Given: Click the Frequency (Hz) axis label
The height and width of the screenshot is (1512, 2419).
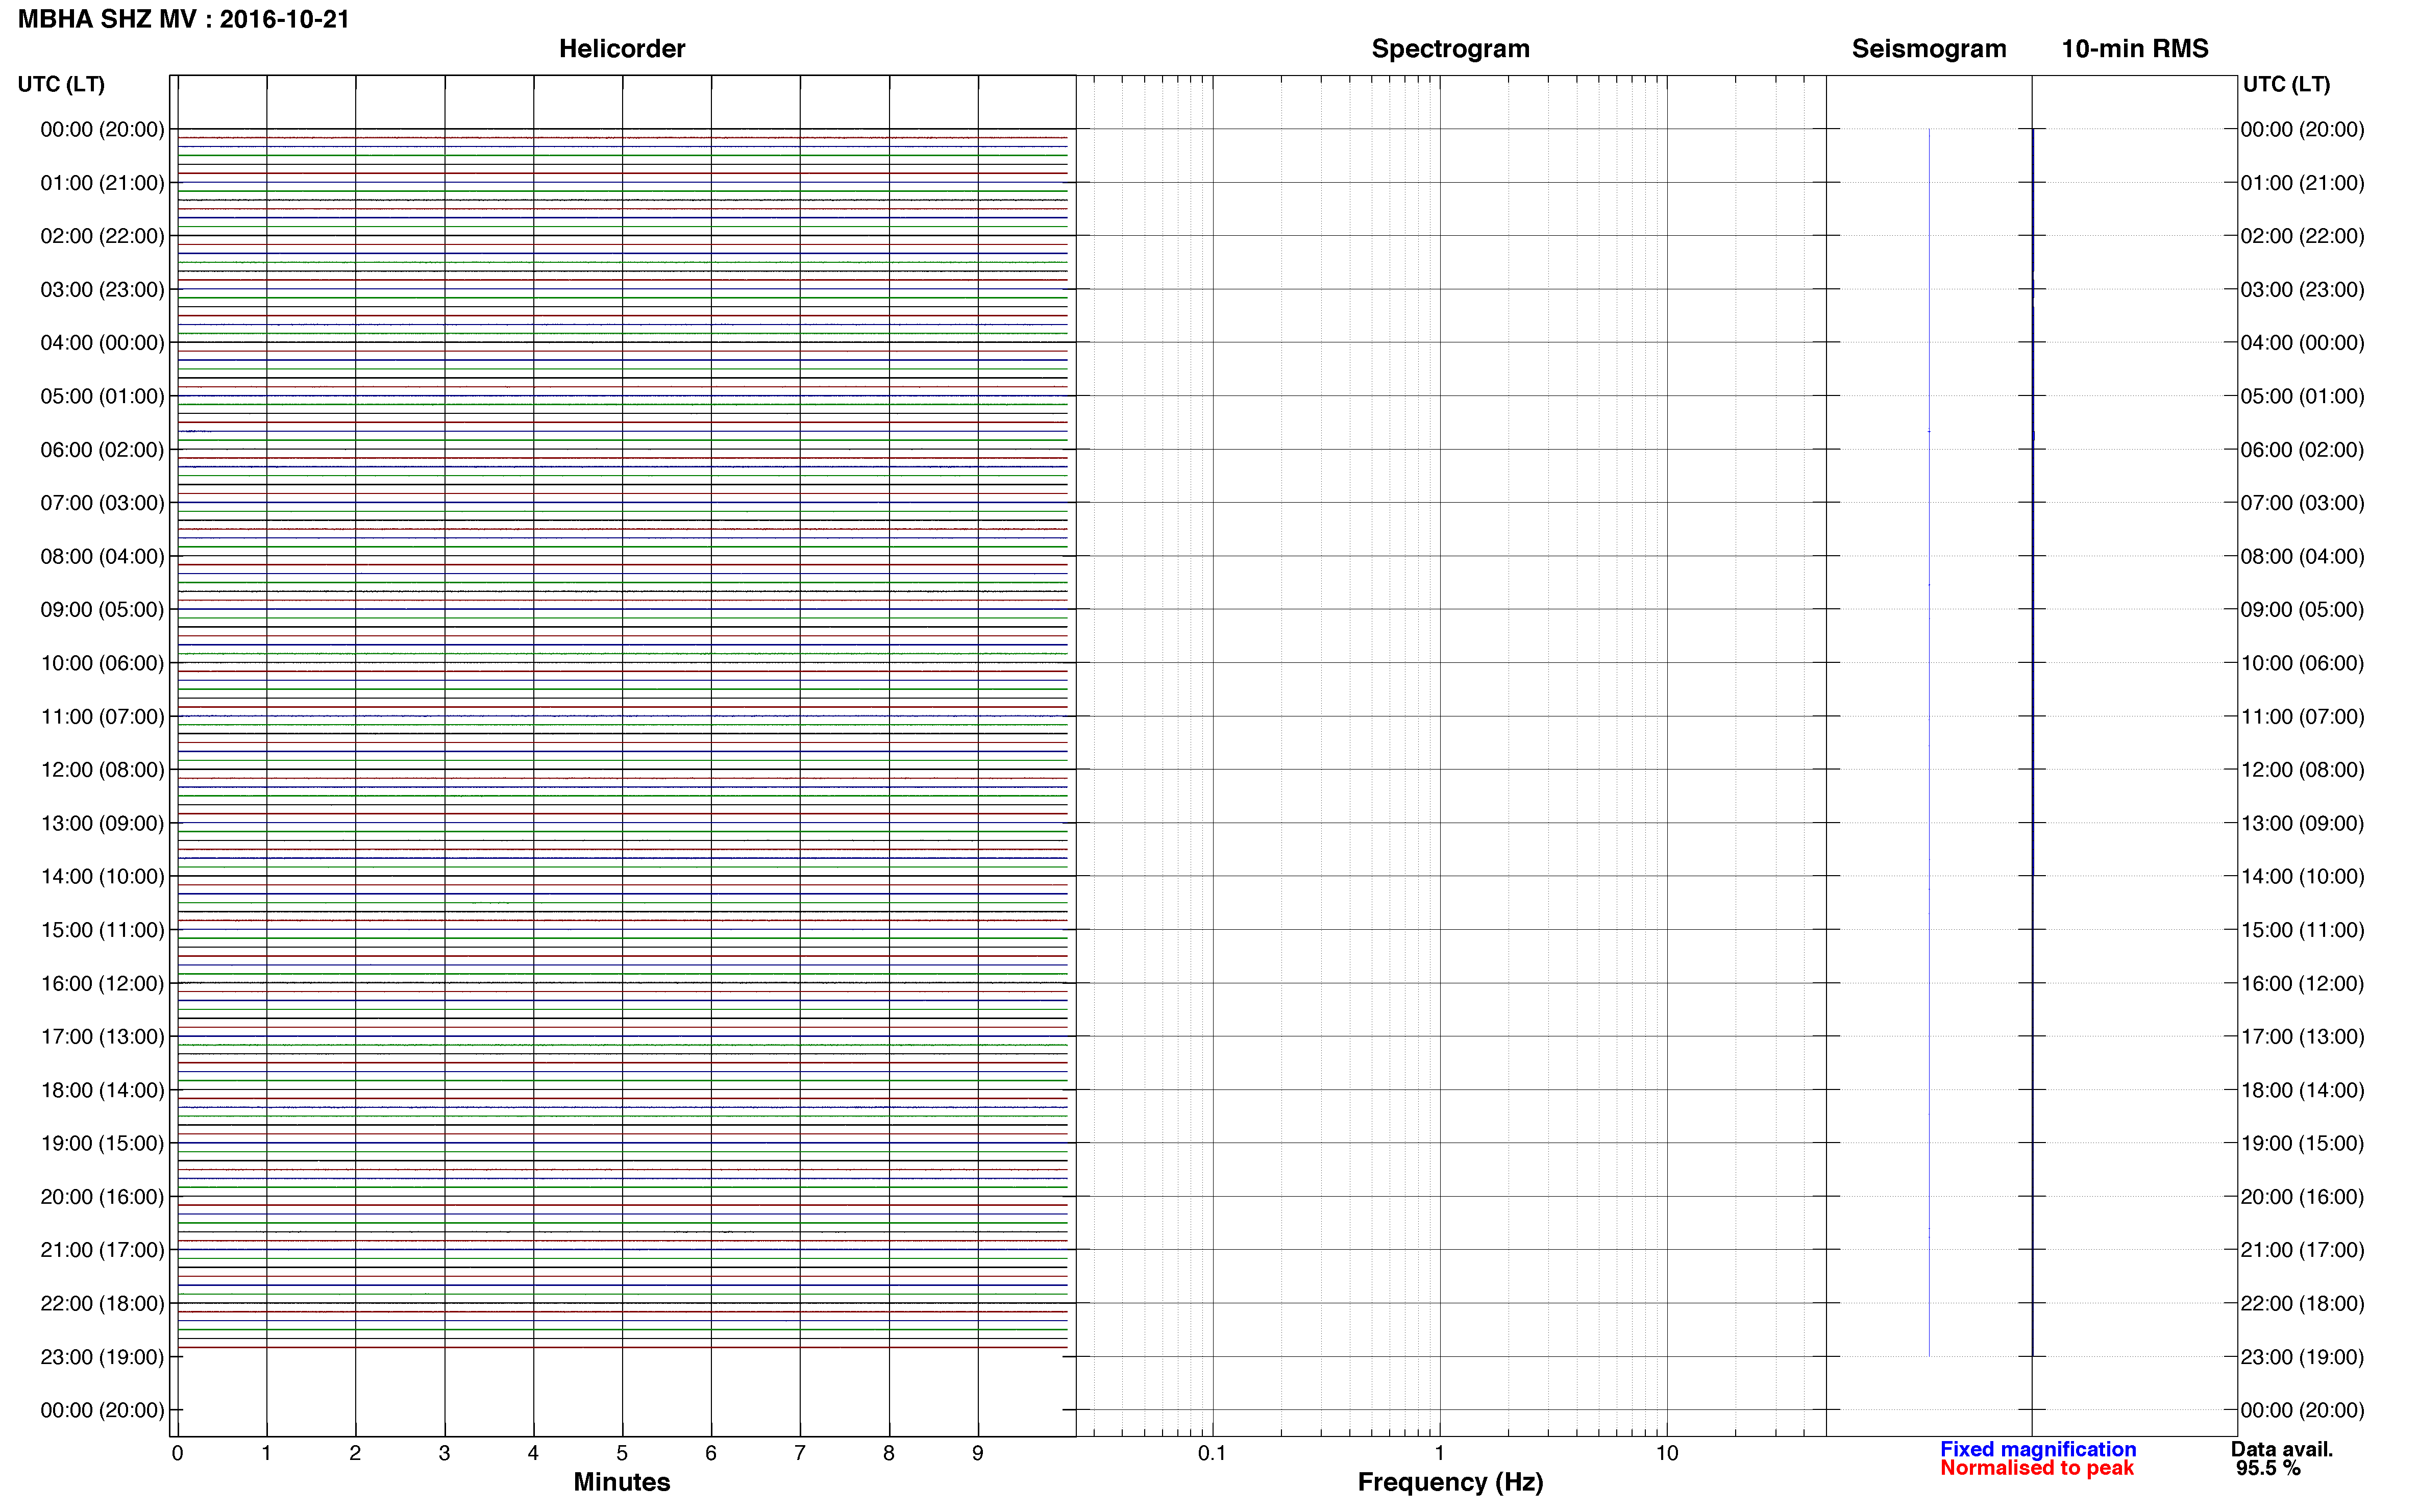Looking at the screenshot, I should tap(1450, 1481).
